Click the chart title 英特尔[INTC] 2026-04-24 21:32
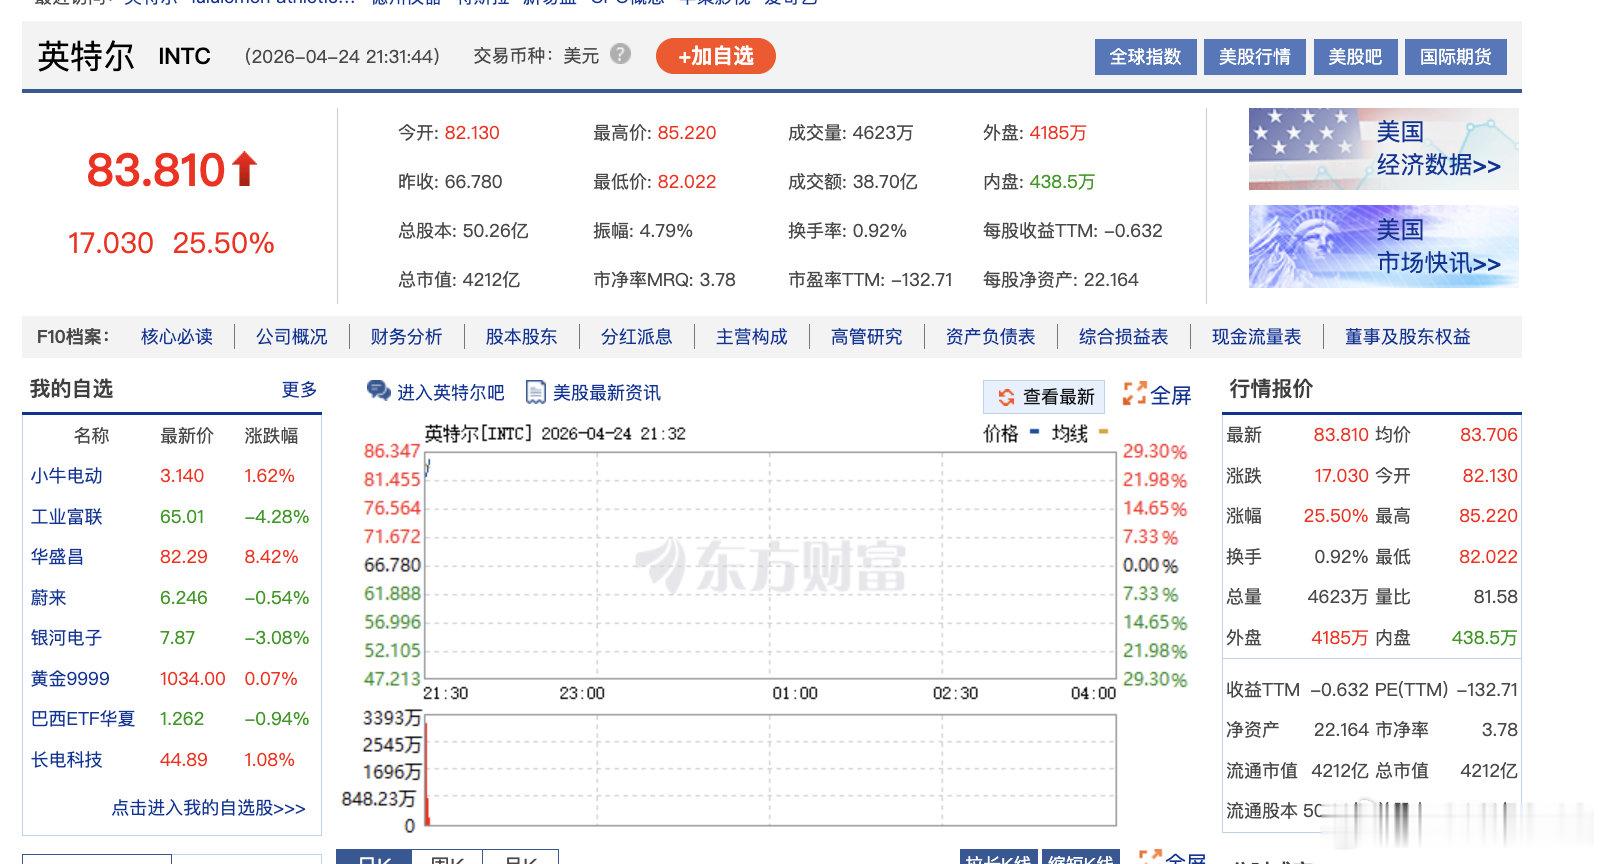Screen dimensions: 1608x864 pyautogui.click(x=555, y=434)
